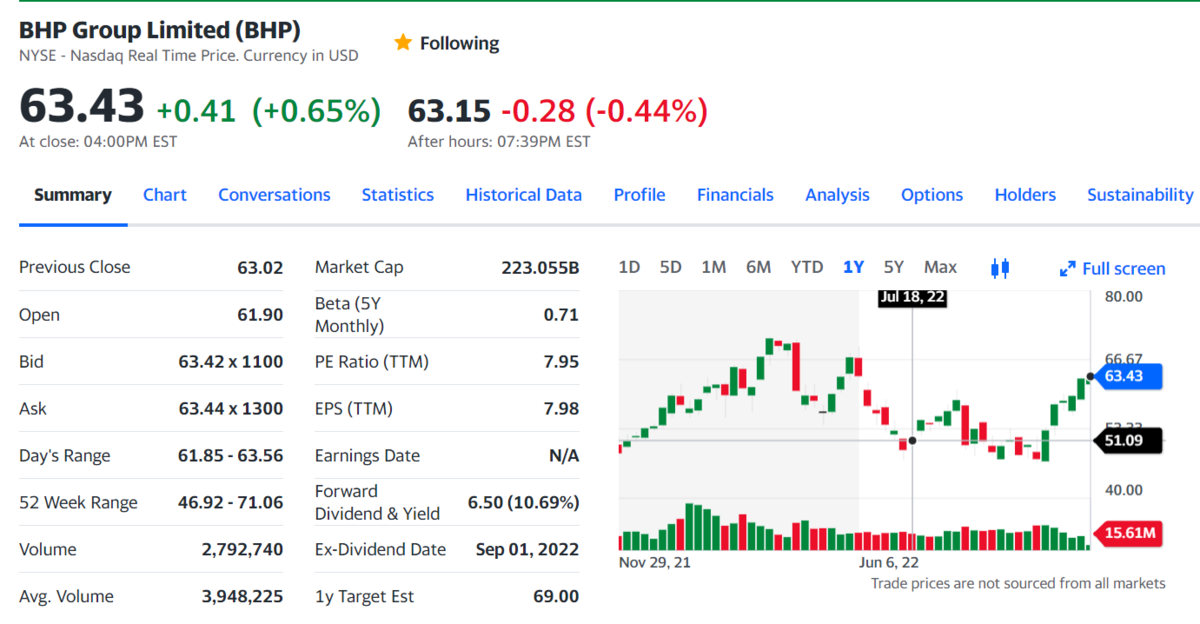Click the Nov 29, 21 axis date
The width and height of the screenshot is (1200, 624).
(x=655, y=562)
